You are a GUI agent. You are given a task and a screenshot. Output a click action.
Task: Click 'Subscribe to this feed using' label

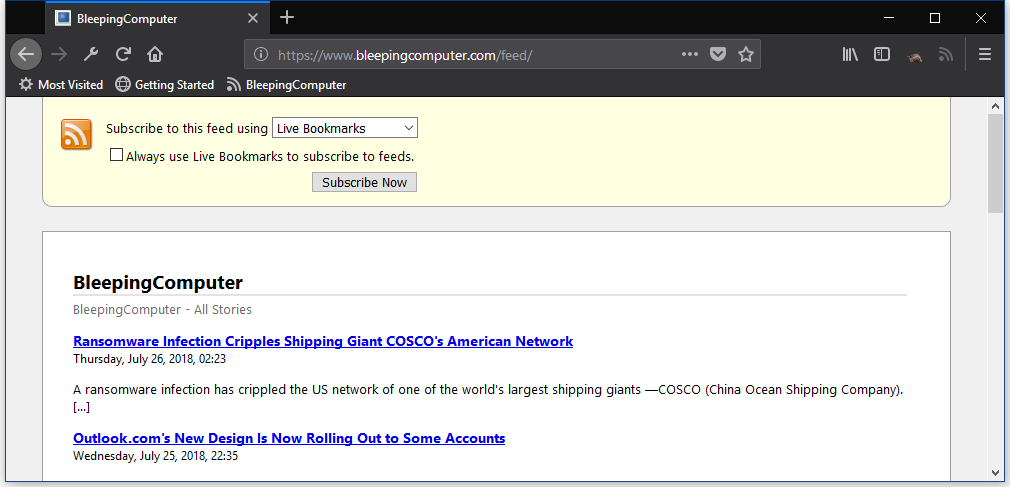coord(187,128)
